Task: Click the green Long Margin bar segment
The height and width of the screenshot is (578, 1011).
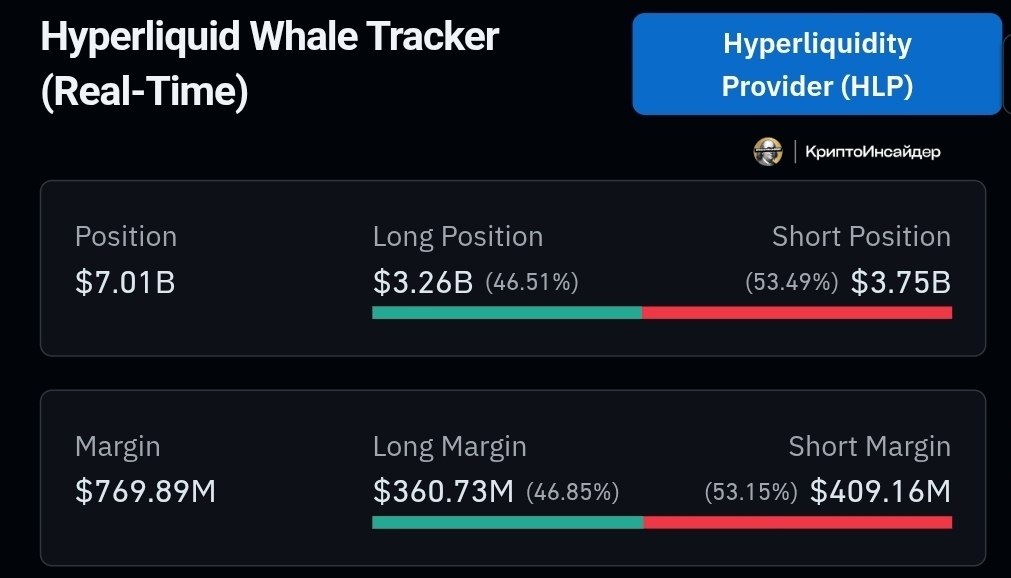Action: (x=508, y=522)
